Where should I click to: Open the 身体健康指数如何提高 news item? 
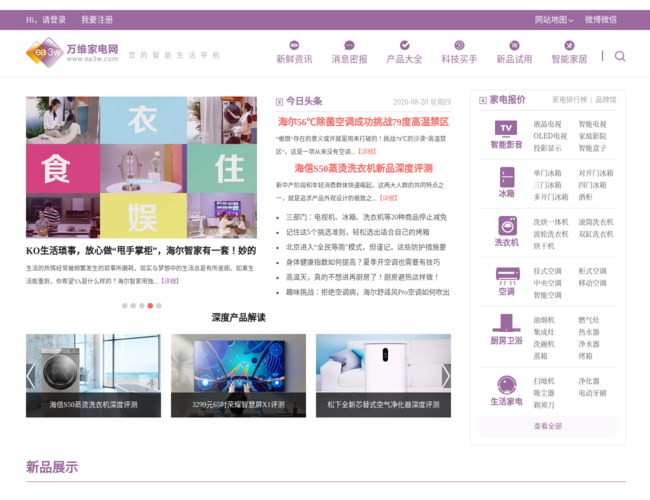click(363, 262)
